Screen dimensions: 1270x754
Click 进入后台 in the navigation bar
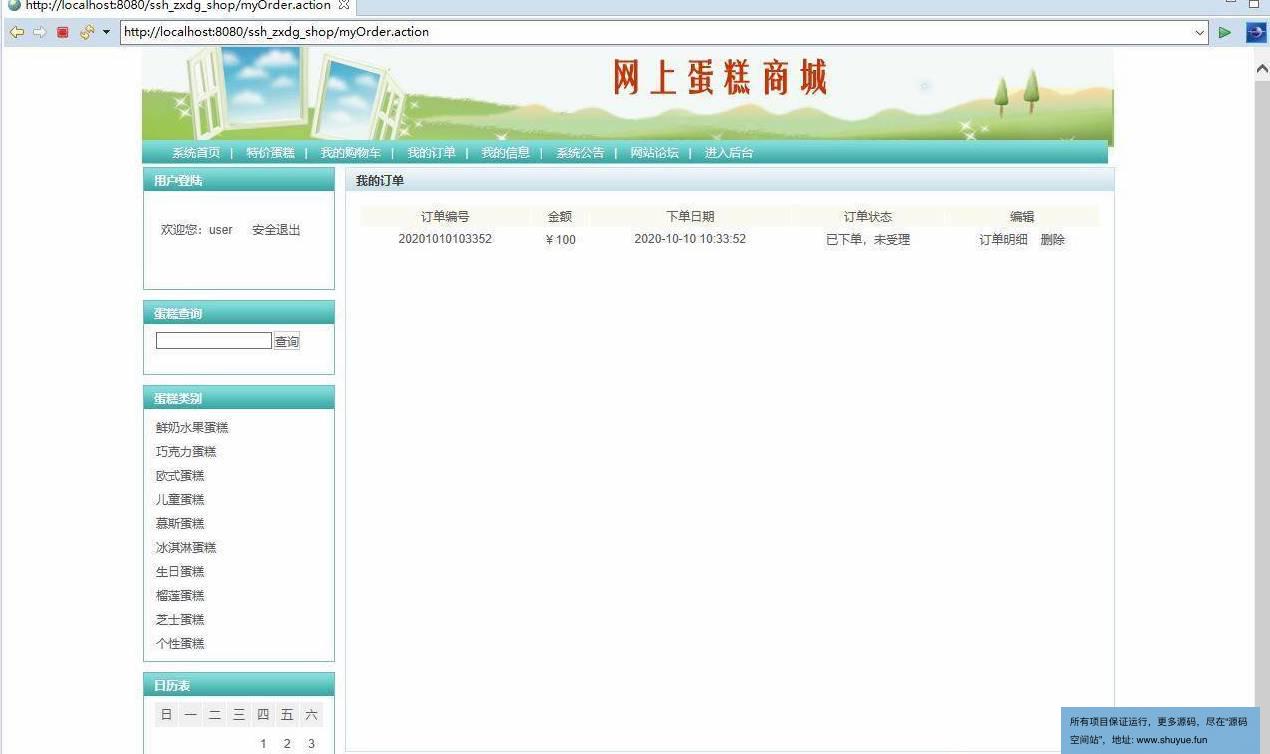click(x=729, y=153)
